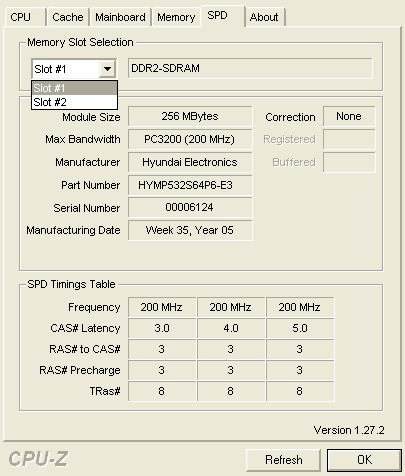
Task: Click the RAS# to CAS# label
Action: [x=85, y=349]
